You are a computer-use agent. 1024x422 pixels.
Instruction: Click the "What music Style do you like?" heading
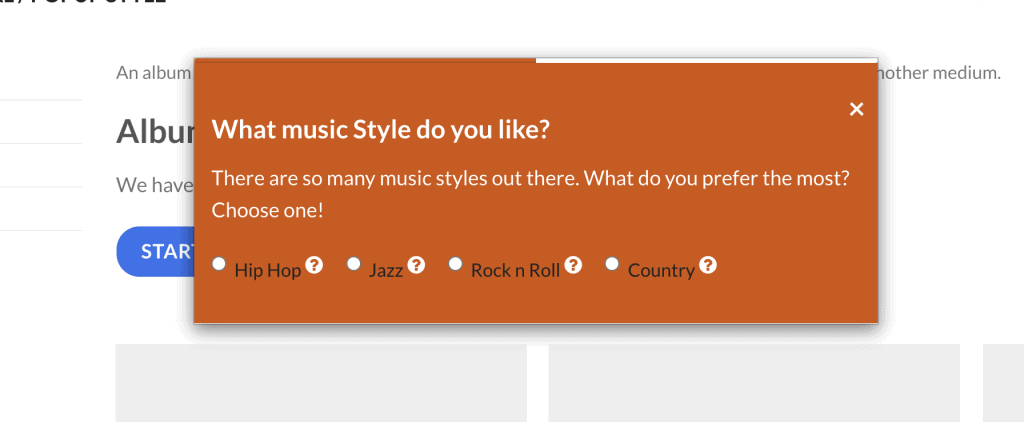tap(381, 130)
